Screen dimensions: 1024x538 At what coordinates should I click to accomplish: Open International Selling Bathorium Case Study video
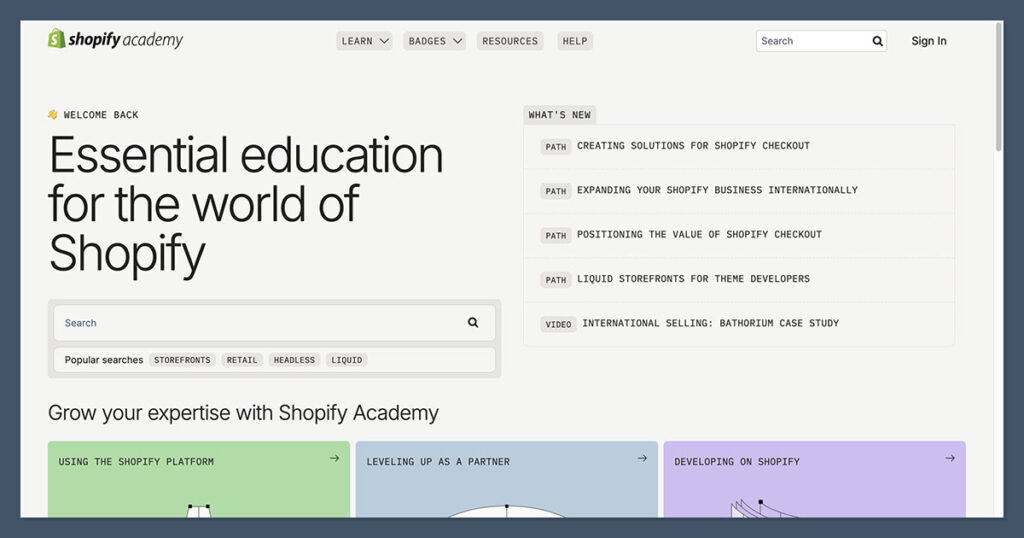(710, 324)
